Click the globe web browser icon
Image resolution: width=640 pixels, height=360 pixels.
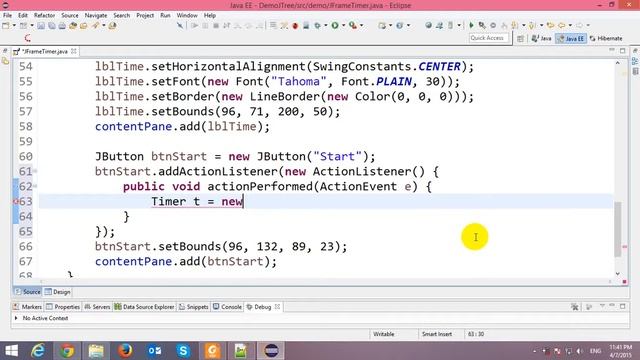coord(428,25)
